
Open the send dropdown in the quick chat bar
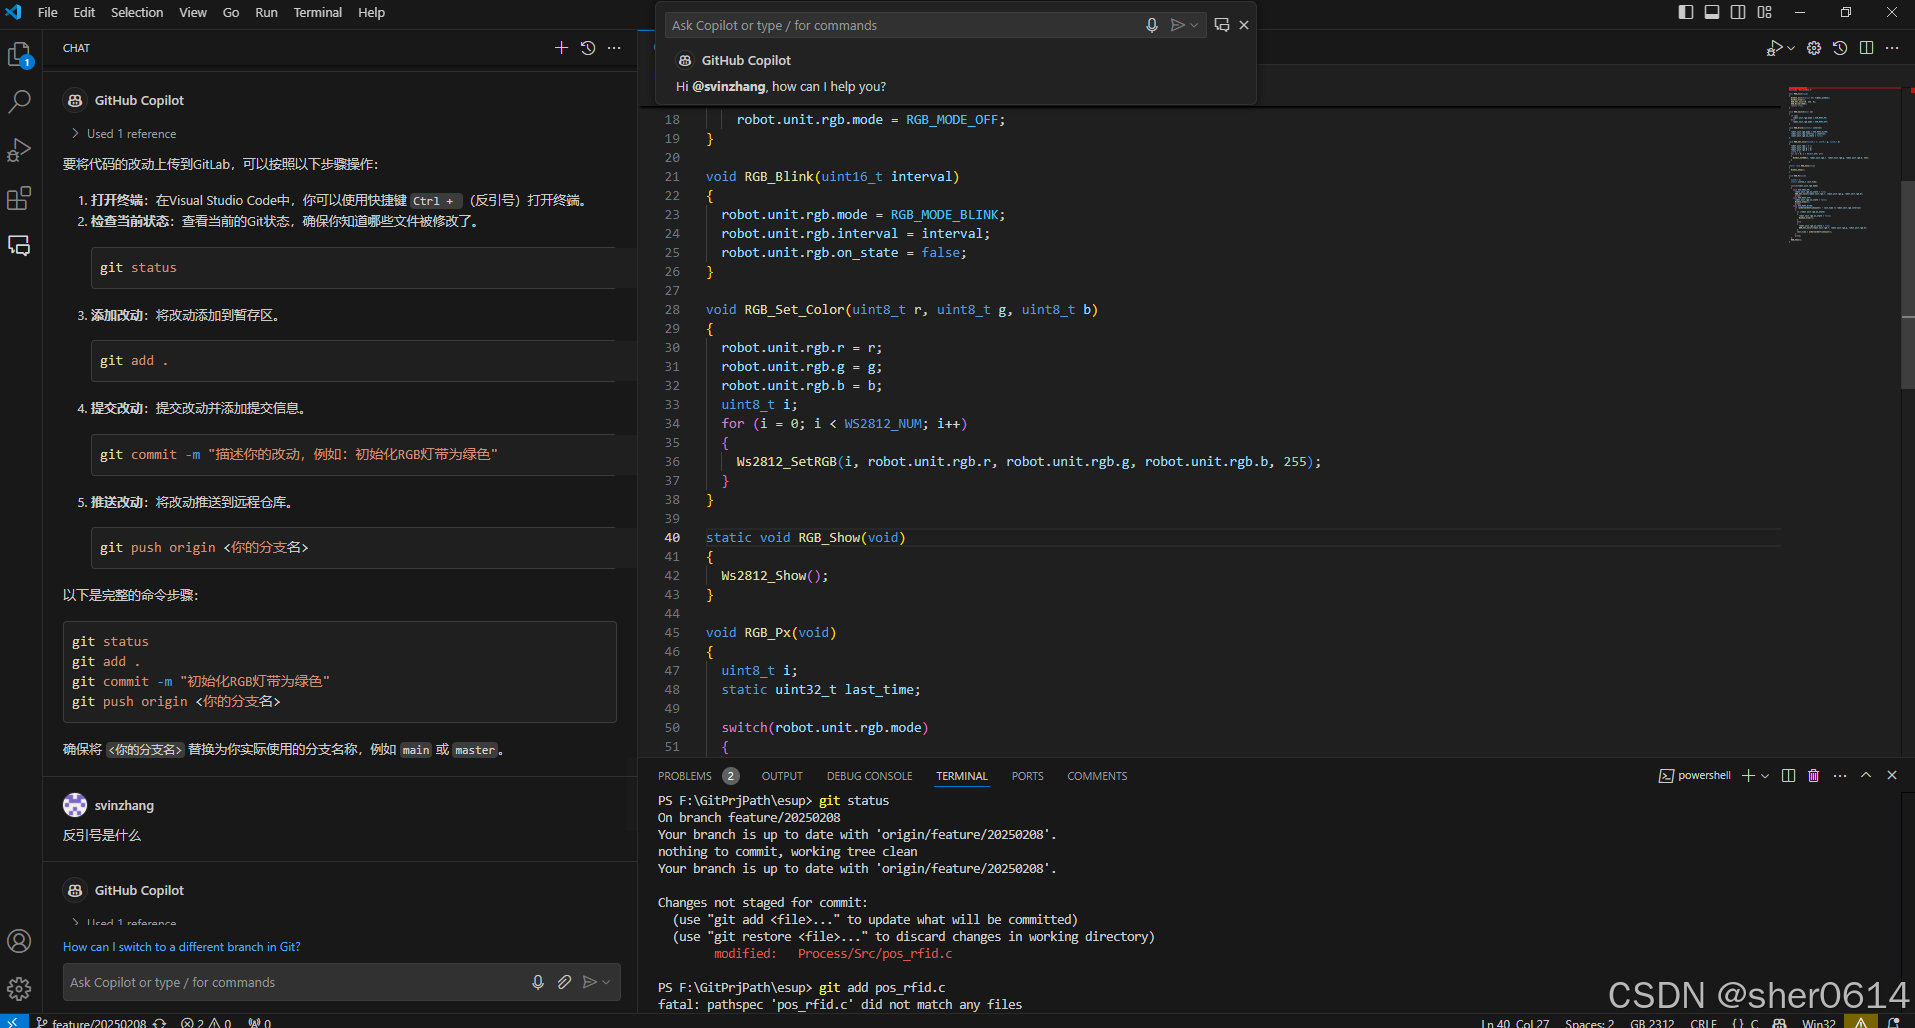(1193, 25)
